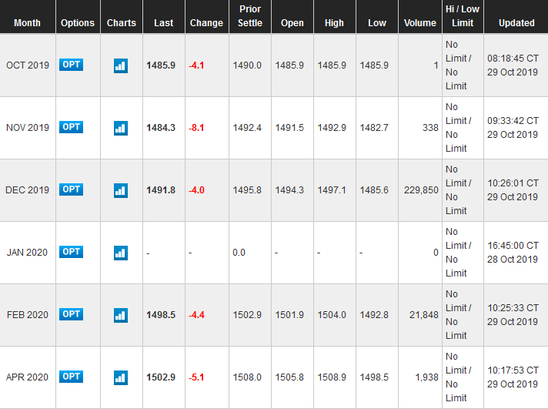Click the DEC 2019 last price 1491.8

click(x=161, y=190)
